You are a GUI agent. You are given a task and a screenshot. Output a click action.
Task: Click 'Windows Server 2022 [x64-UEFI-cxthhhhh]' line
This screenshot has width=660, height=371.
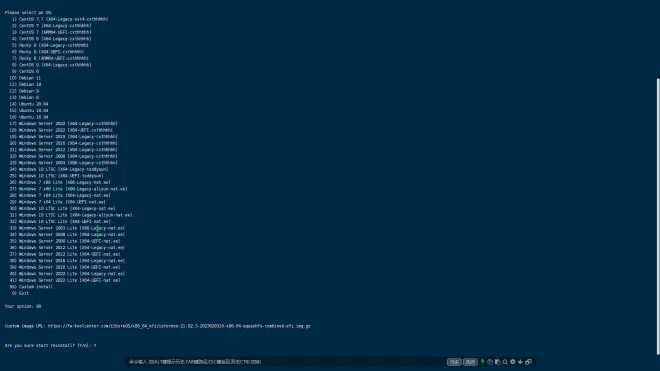coord(61,130)
